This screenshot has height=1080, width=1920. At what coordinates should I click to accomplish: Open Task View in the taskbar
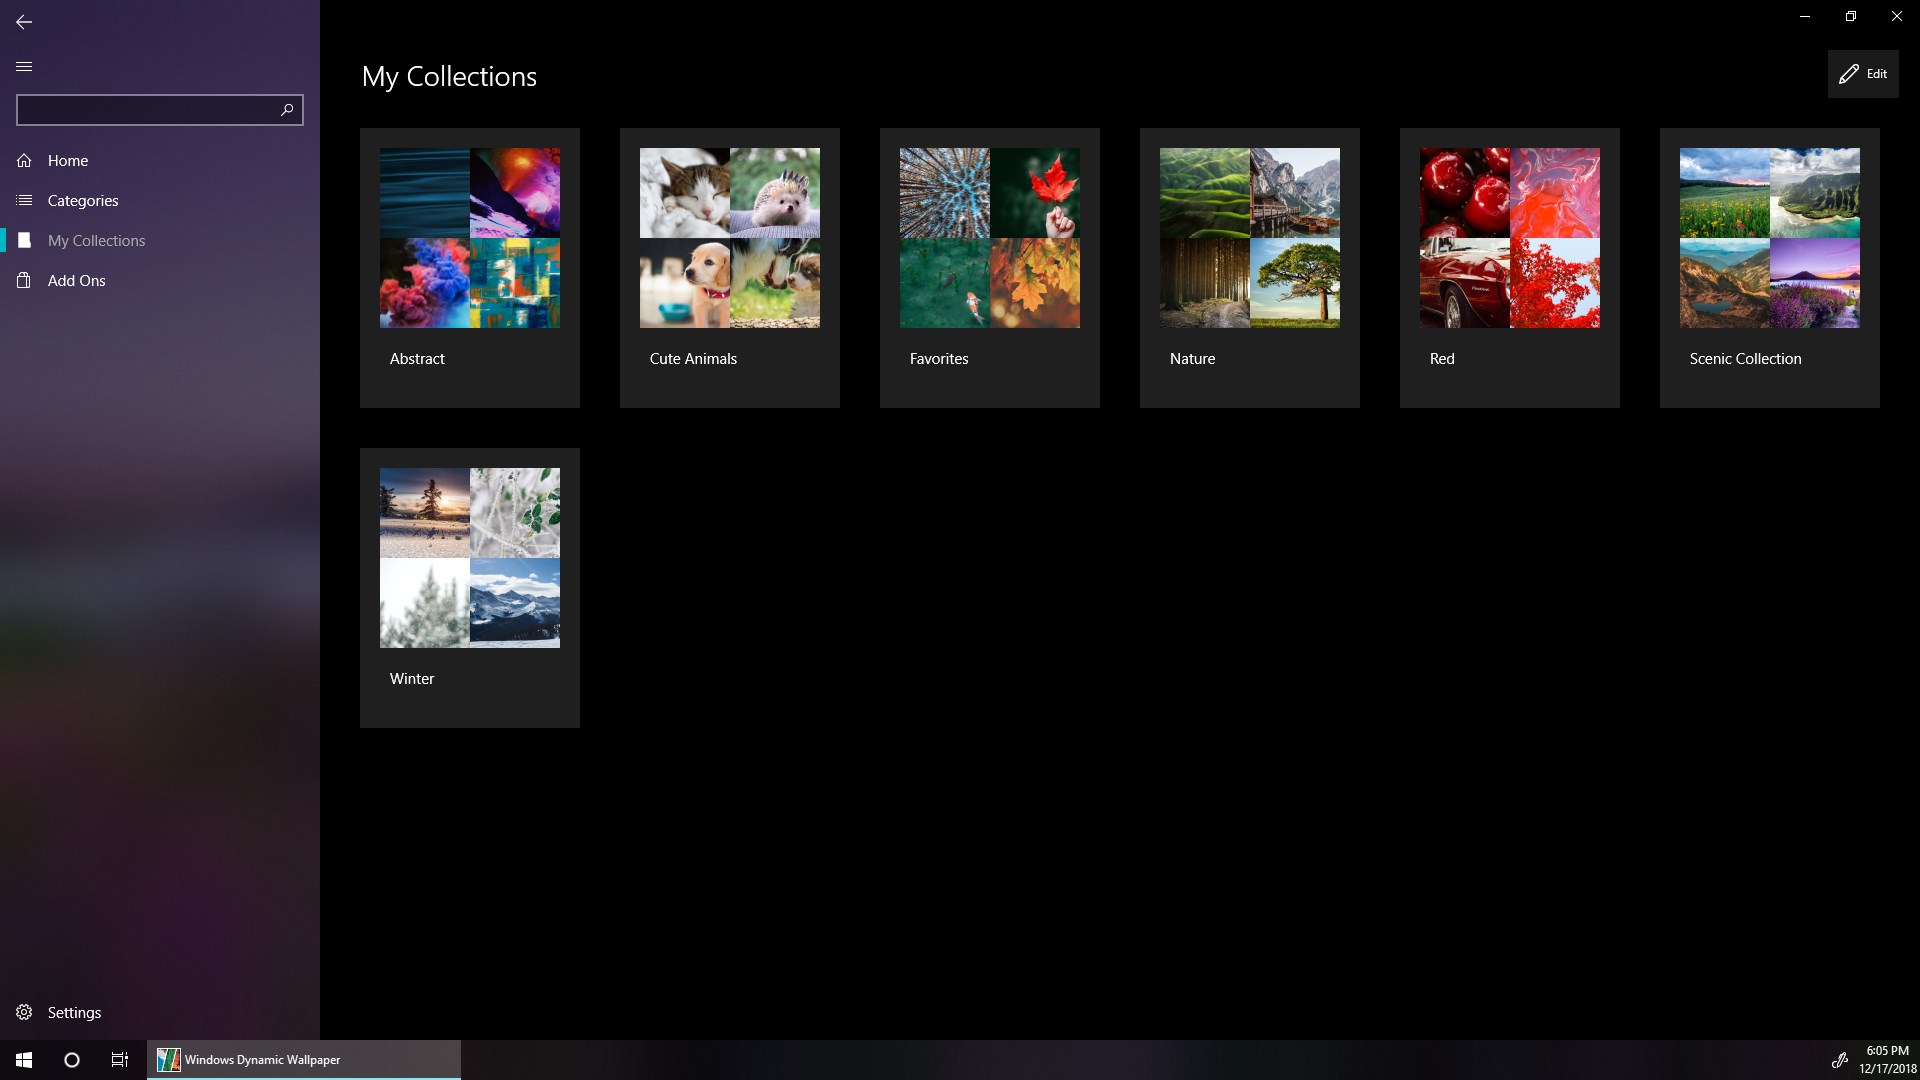tap(120, 1060)
